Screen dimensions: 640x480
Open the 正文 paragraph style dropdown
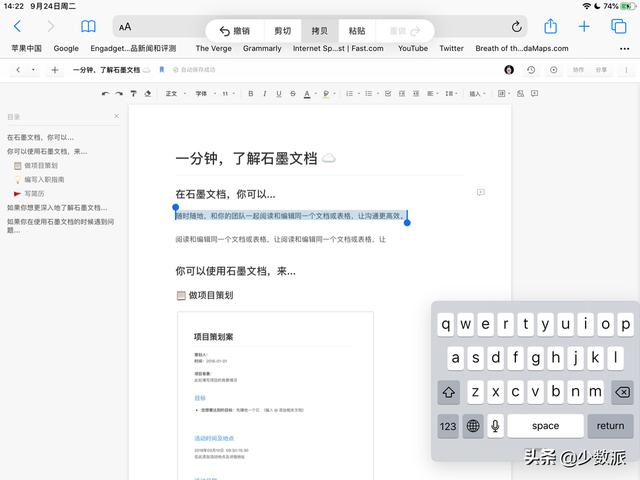pos(176,93)
